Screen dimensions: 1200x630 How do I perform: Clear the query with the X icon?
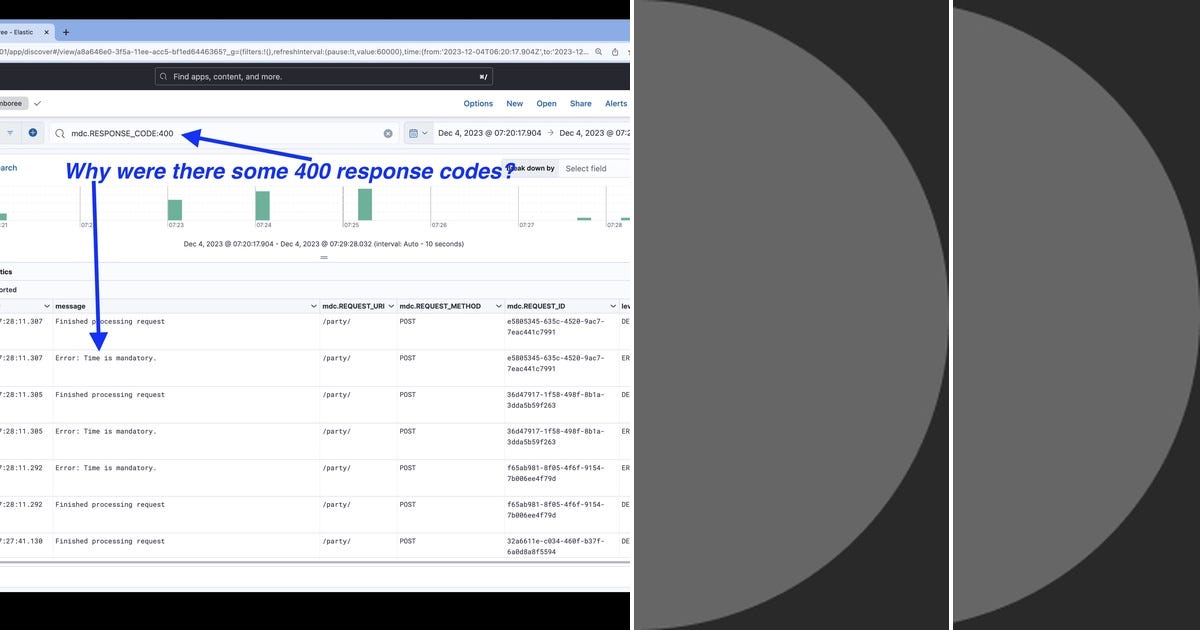click(388, 133)
